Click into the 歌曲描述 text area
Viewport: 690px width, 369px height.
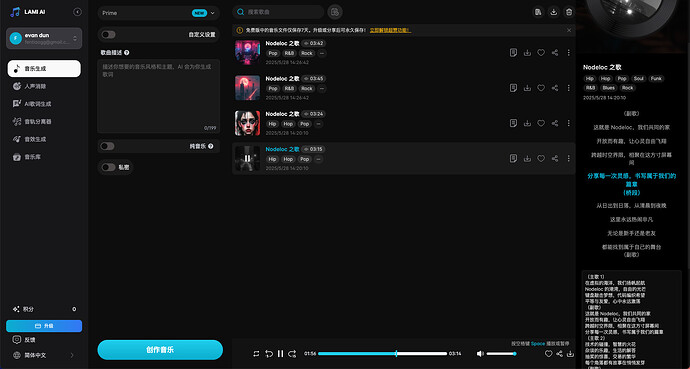(x=158, y=96)
